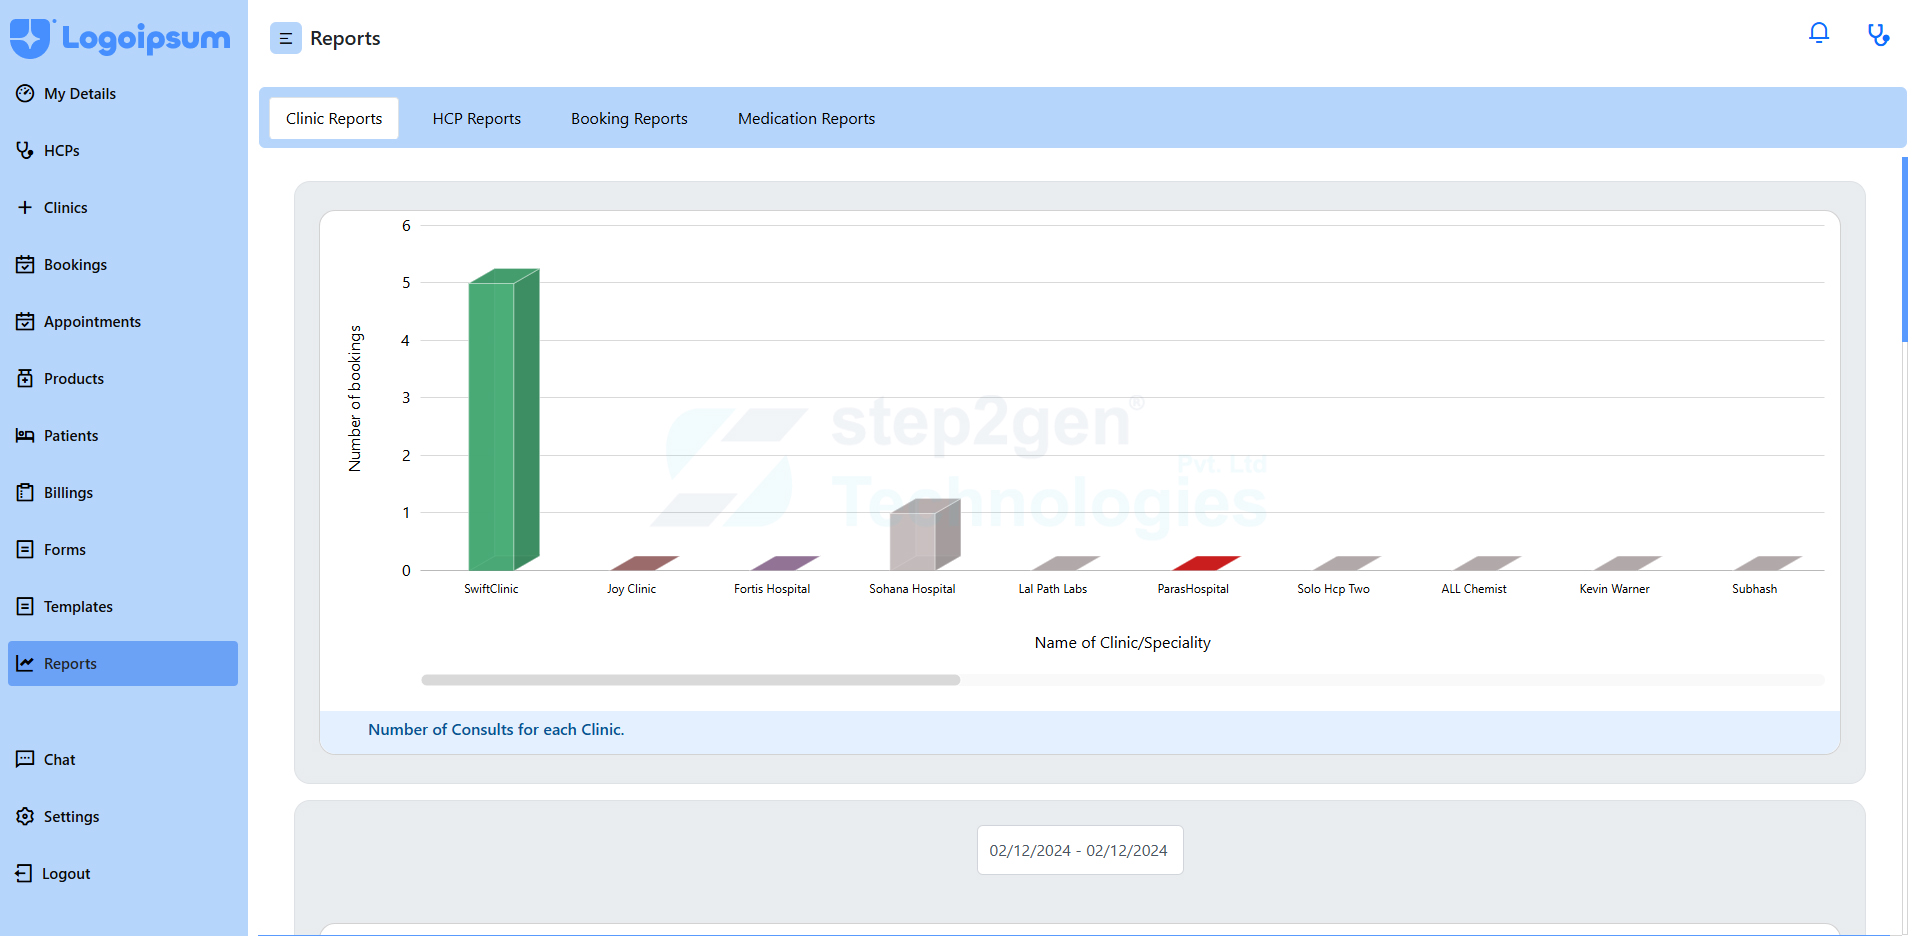Click the Templates document icon

25,606
